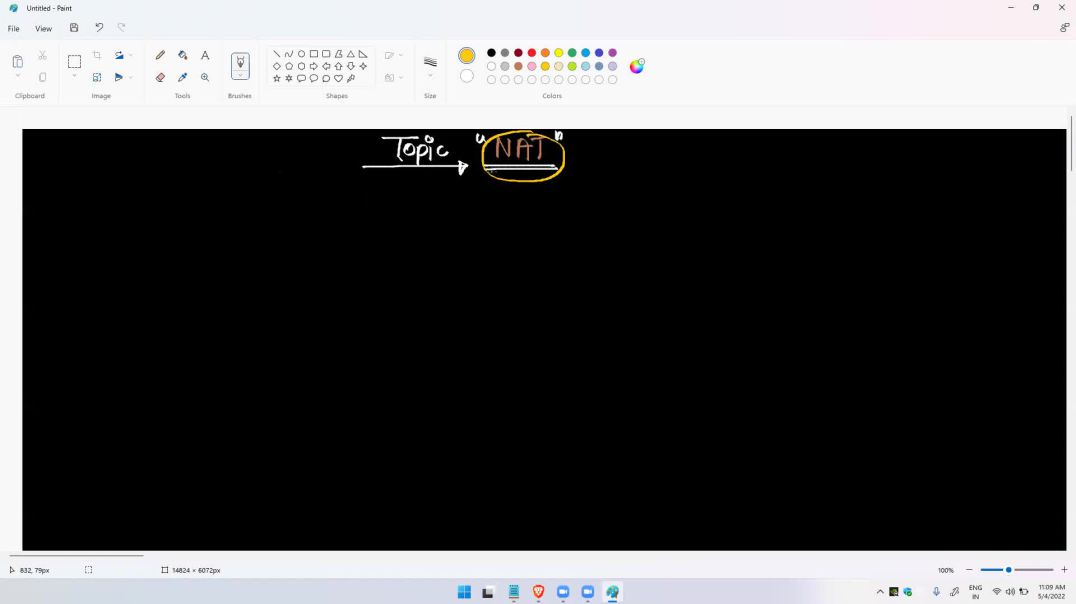The image size is (1076, 604).
Task: Click the 100% zoom level text
Action: click(946, 570)
